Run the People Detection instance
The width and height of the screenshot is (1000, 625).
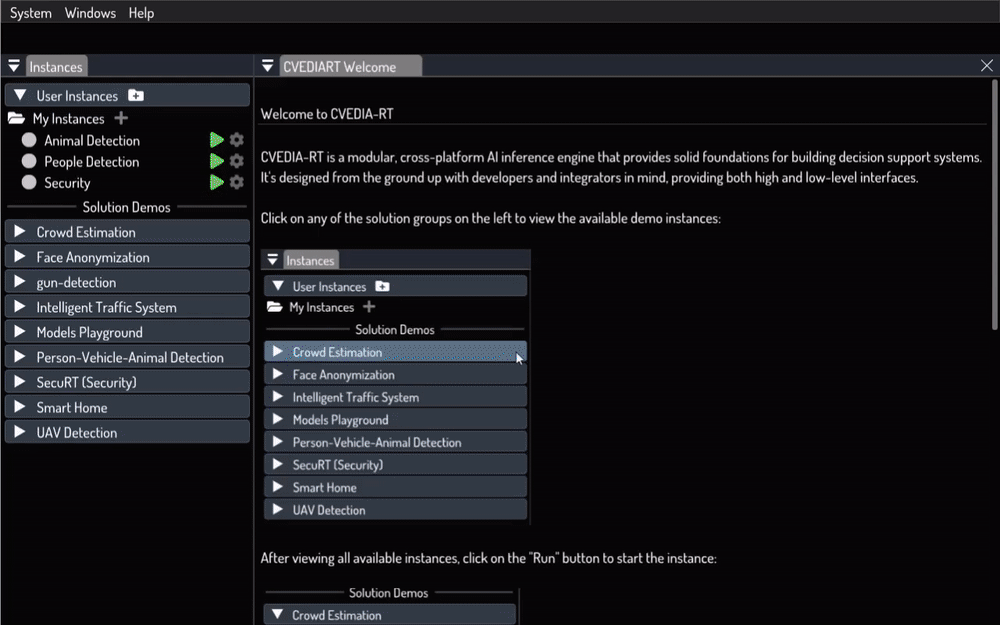coord(217,161)
